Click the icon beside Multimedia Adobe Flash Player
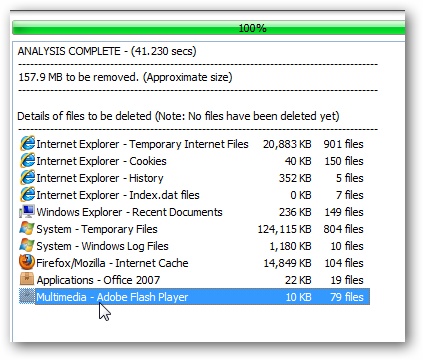 27,296
